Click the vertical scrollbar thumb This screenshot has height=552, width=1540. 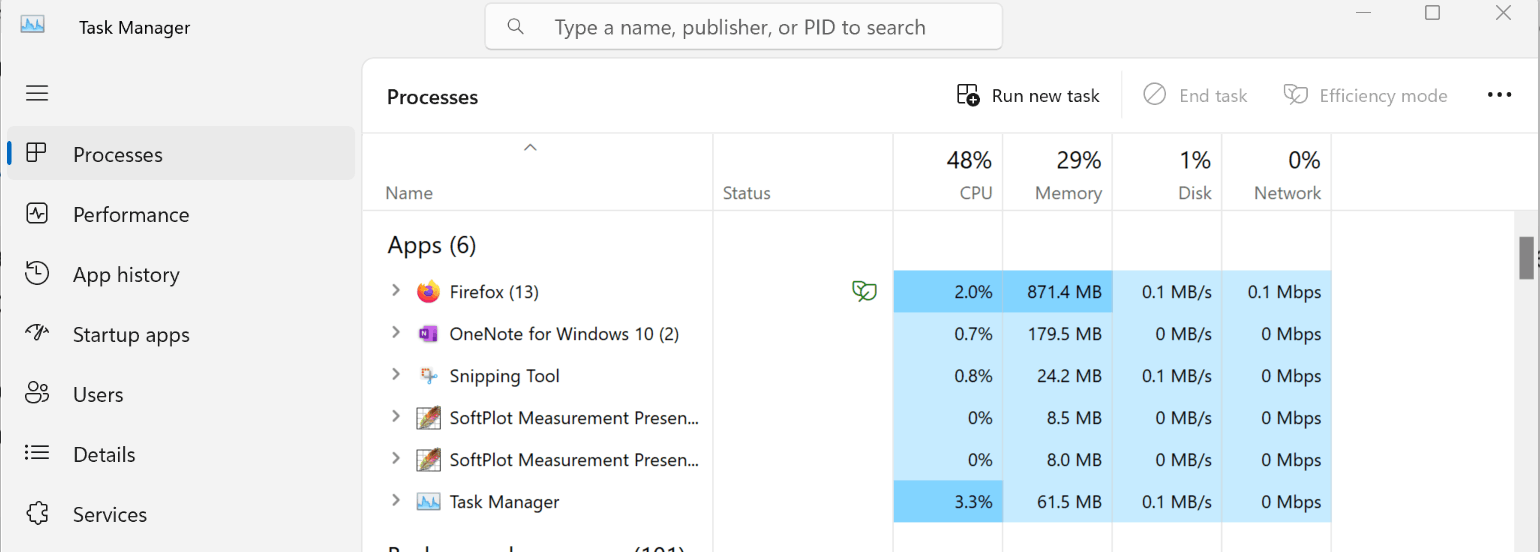tap(1527, 257)
